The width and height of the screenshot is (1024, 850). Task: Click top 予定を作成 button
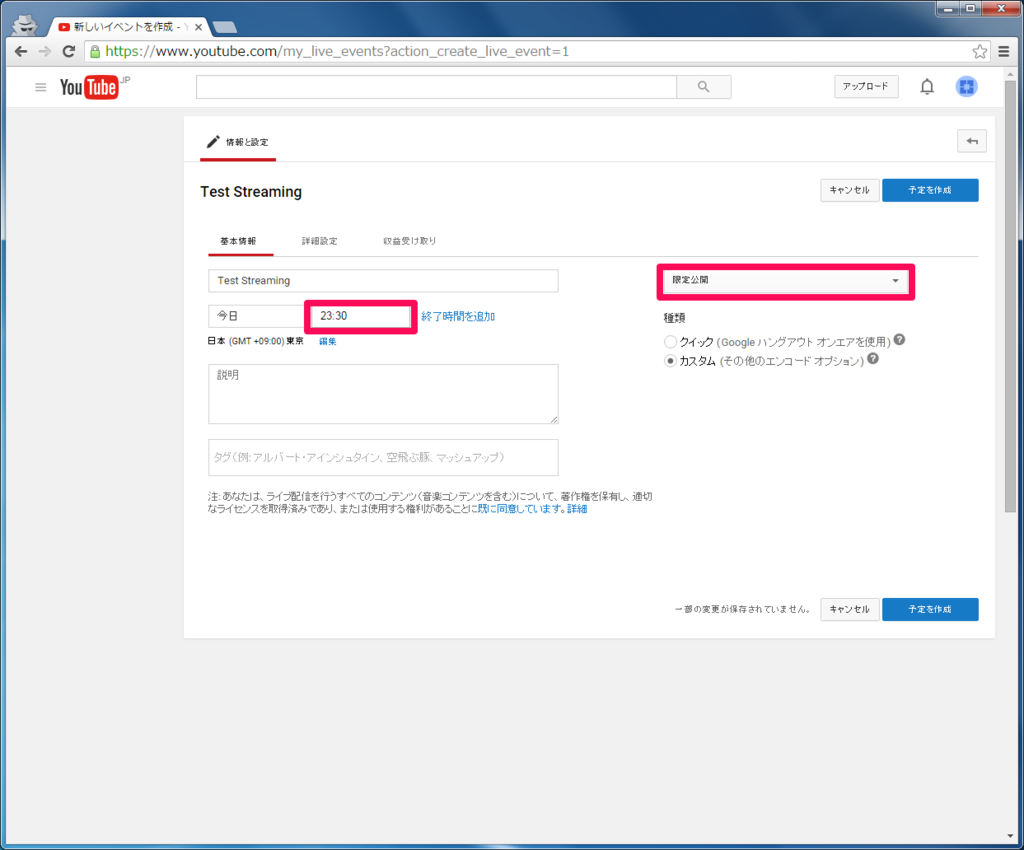(x=930, y=190)
